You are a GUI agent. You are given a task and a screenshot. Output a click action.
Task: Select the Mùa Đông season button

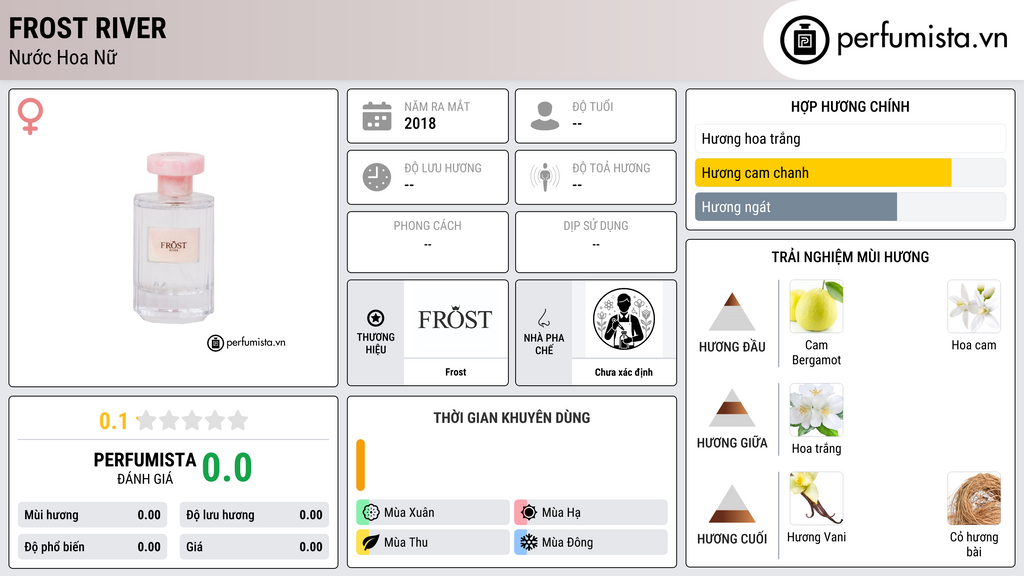[x=591, y=542]
